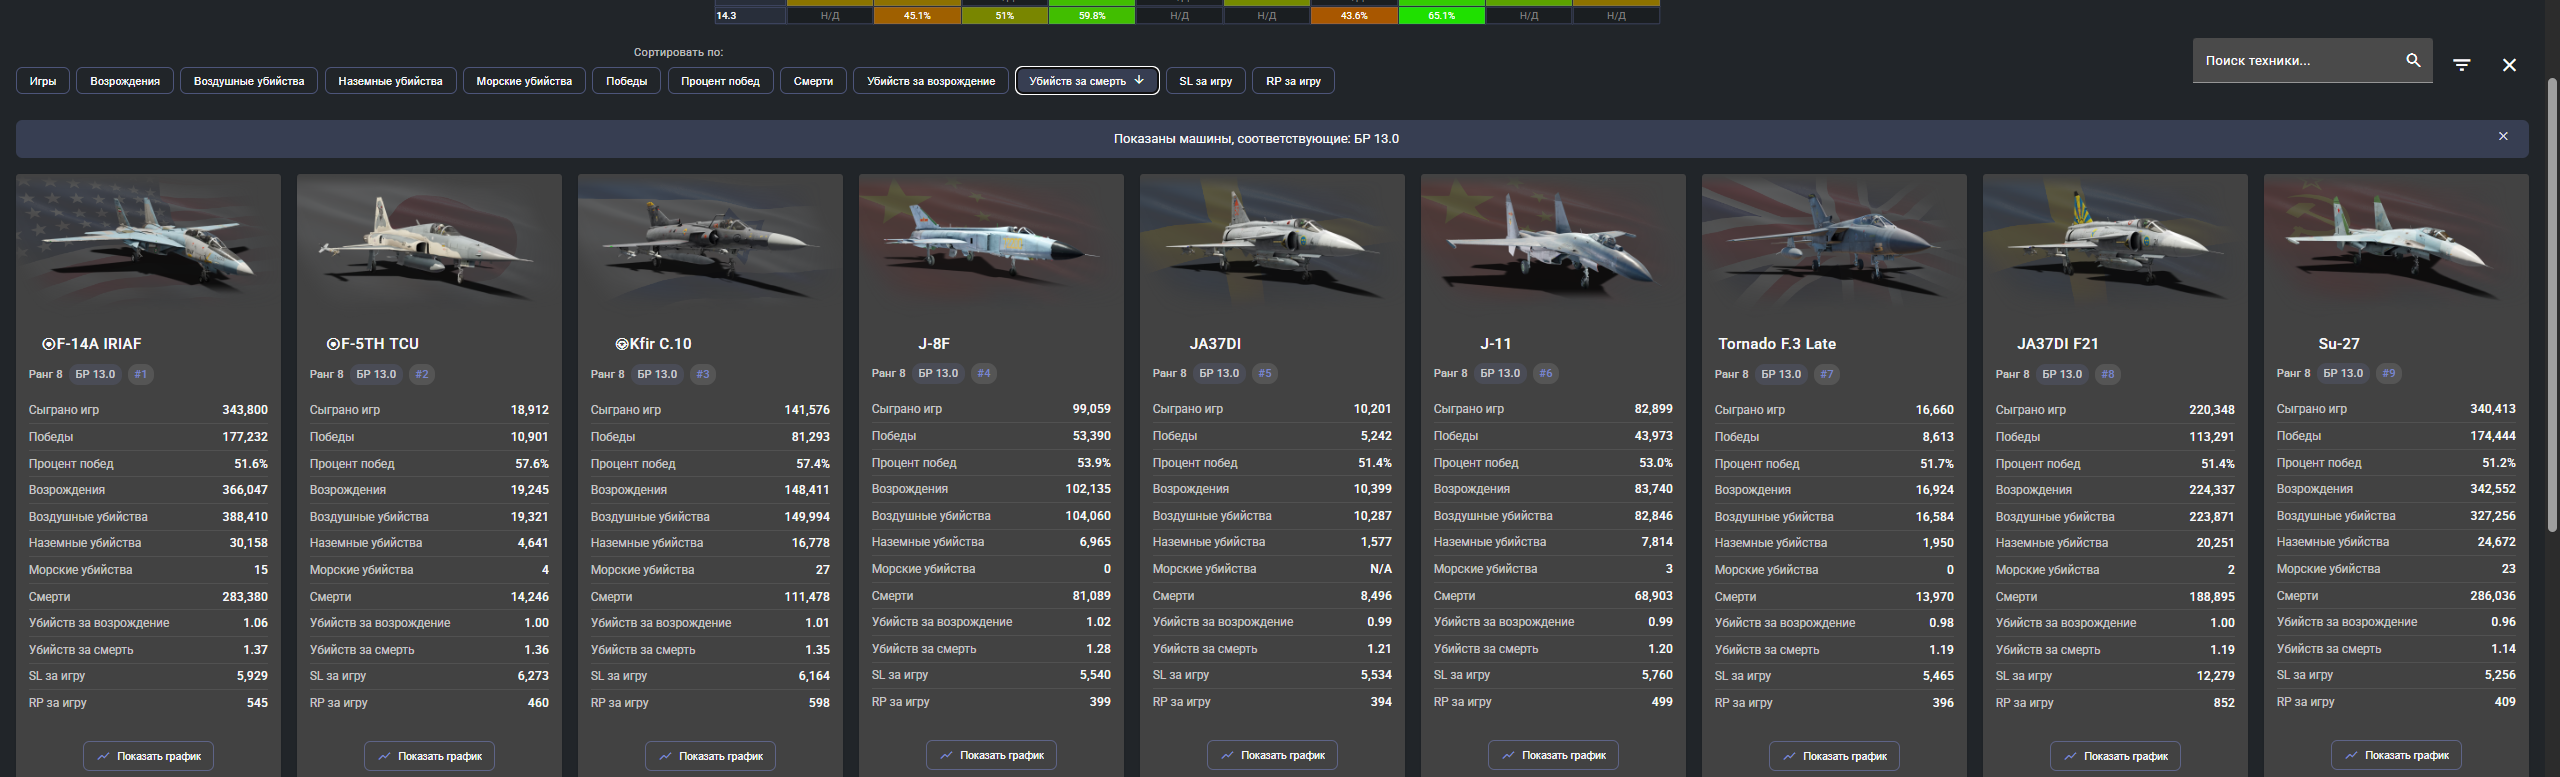The width and height of the screenshot is (2560, 777).
Task: Sort by Воздушные убийства
Action: click(x=249, y=81)
